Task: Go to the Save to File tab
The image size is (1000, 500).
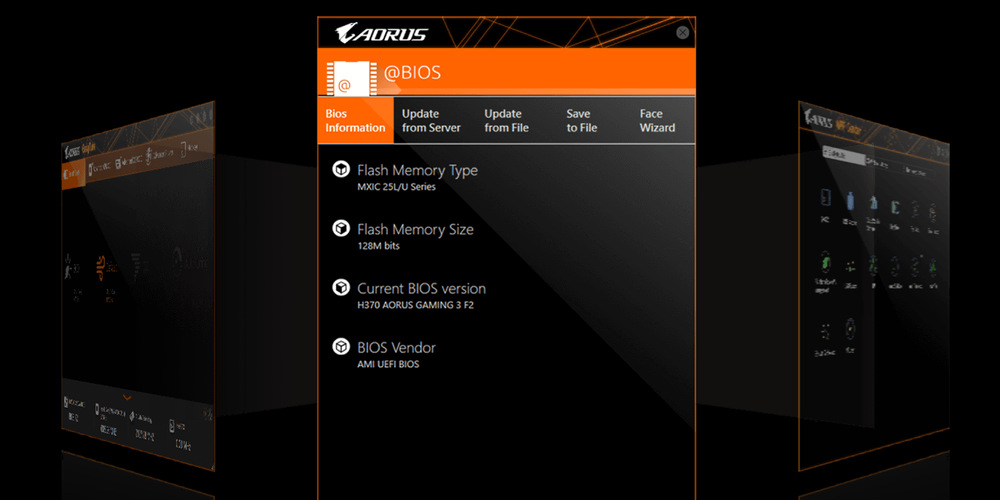Action: [582, 121]
